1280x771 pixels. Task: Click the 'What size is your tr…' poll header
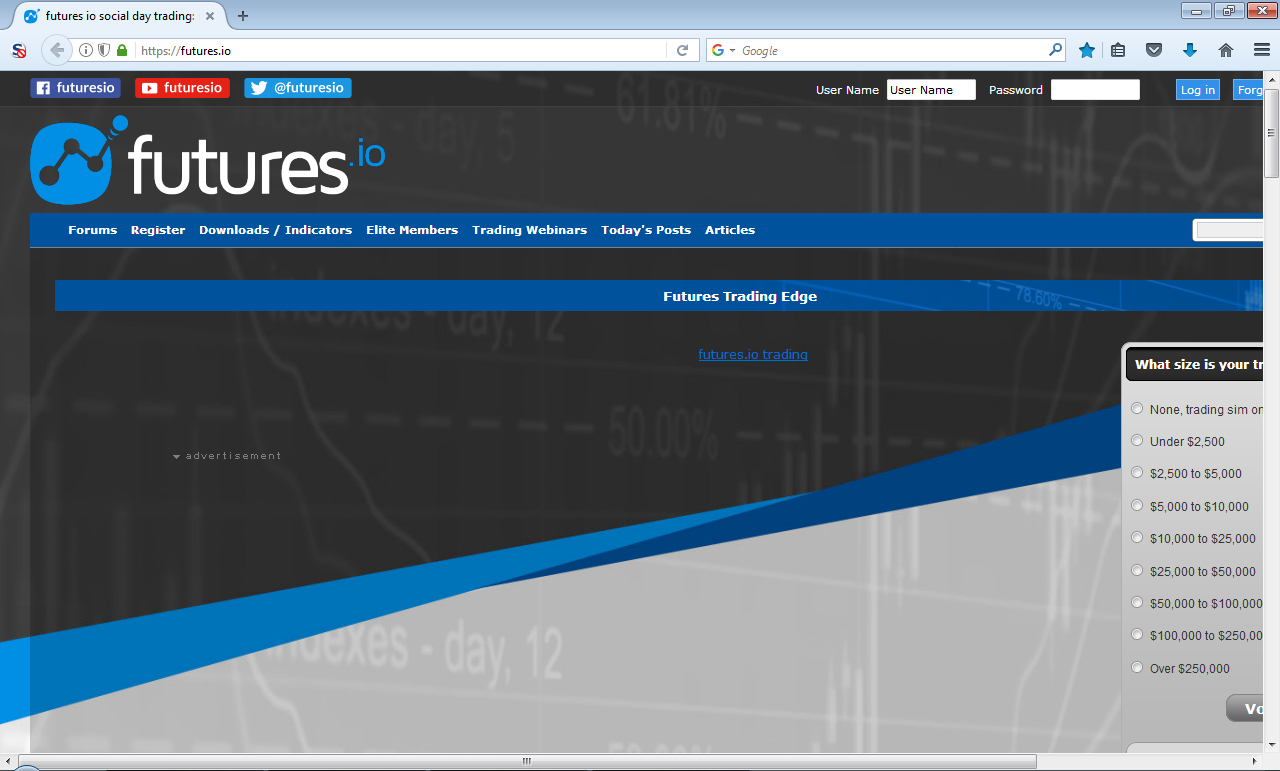[1195, 364]
